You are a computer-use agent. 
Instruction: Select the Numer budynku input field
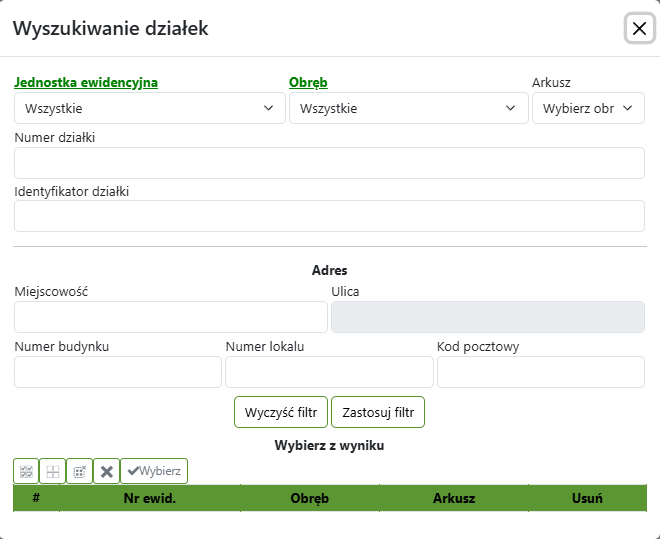118,372
